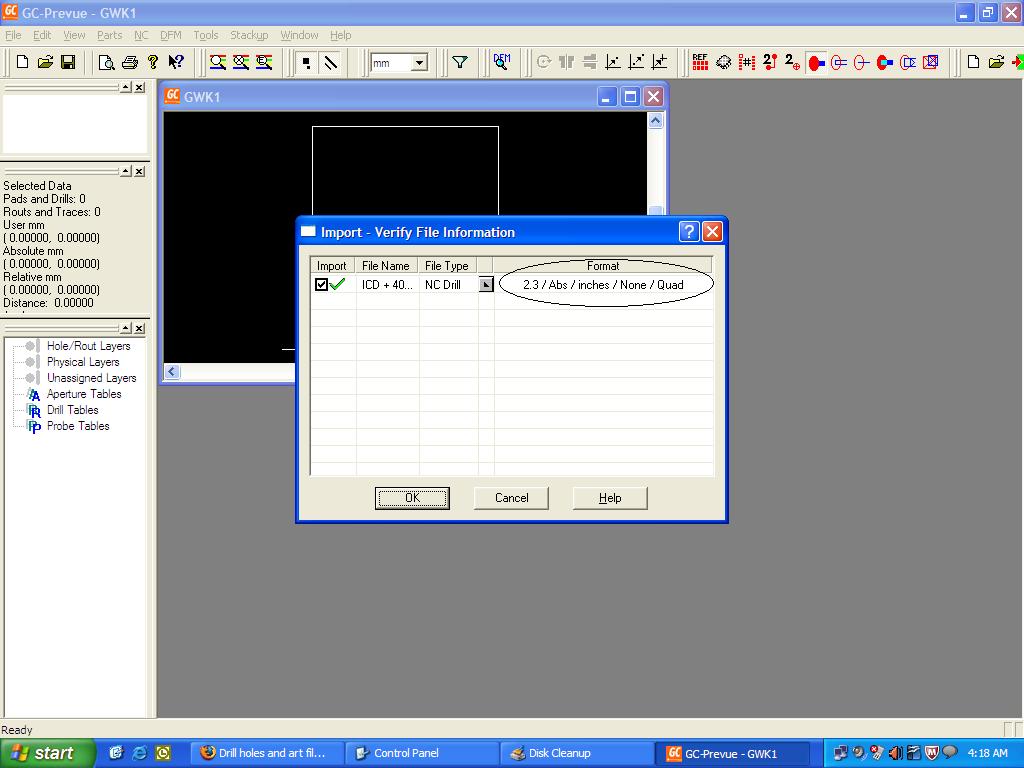Viewport: 1024px width, 768px height.
Task: Click the question mark in the Import dialog title bar
Action: 689,232
